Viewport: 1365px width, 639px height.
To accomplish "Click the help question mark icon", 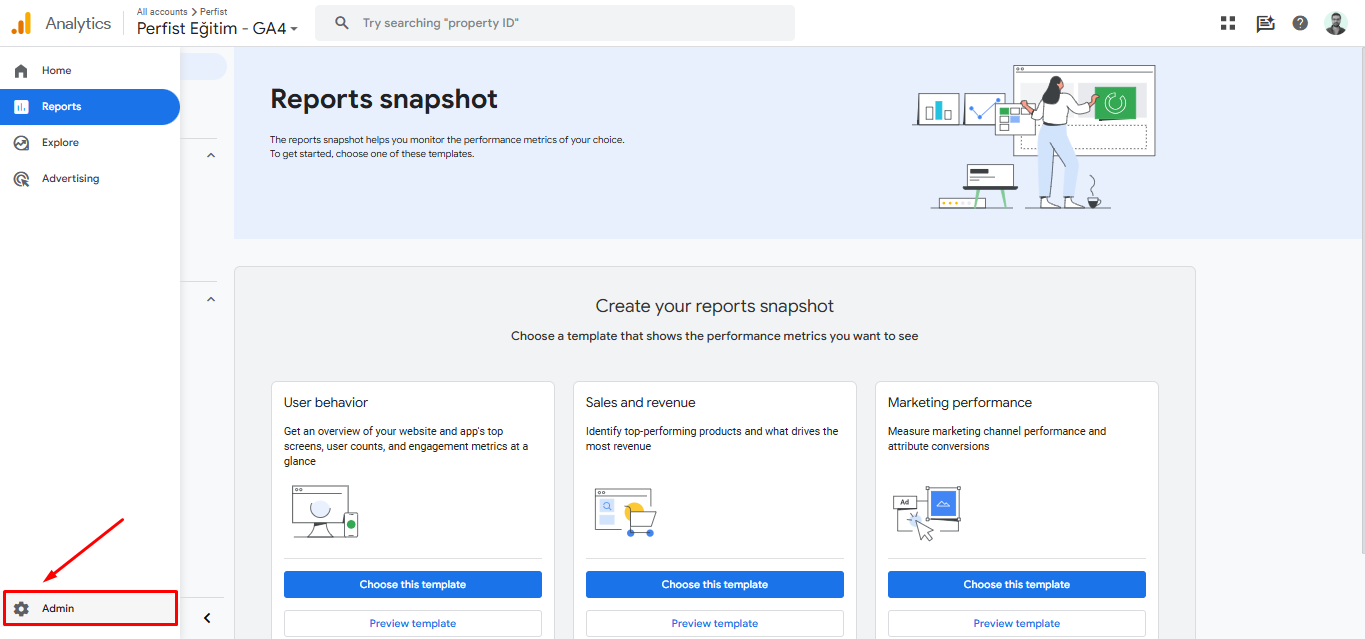I will 1300,23.
